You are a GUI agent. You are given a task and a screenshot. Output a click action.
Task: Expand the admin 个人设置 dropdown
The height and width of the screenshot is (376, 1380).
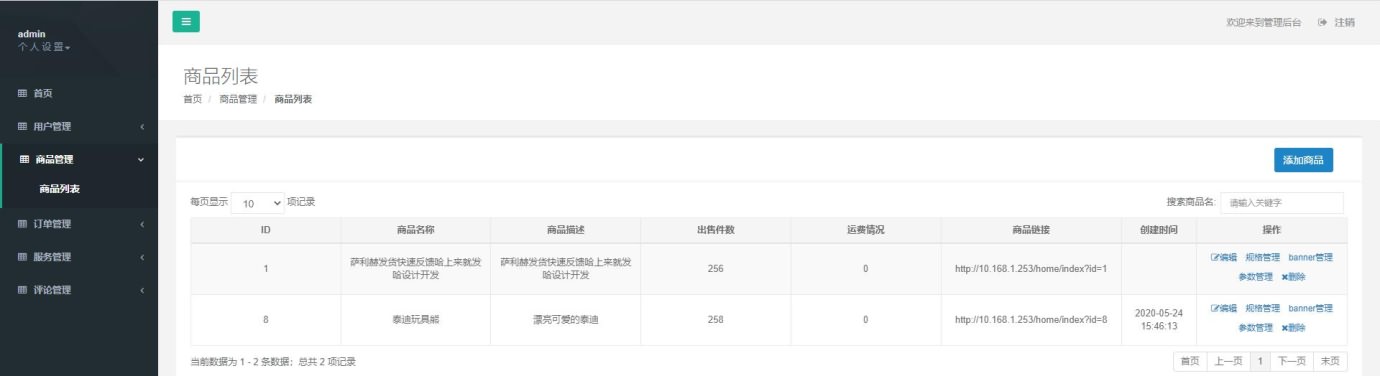coord(44,47)
